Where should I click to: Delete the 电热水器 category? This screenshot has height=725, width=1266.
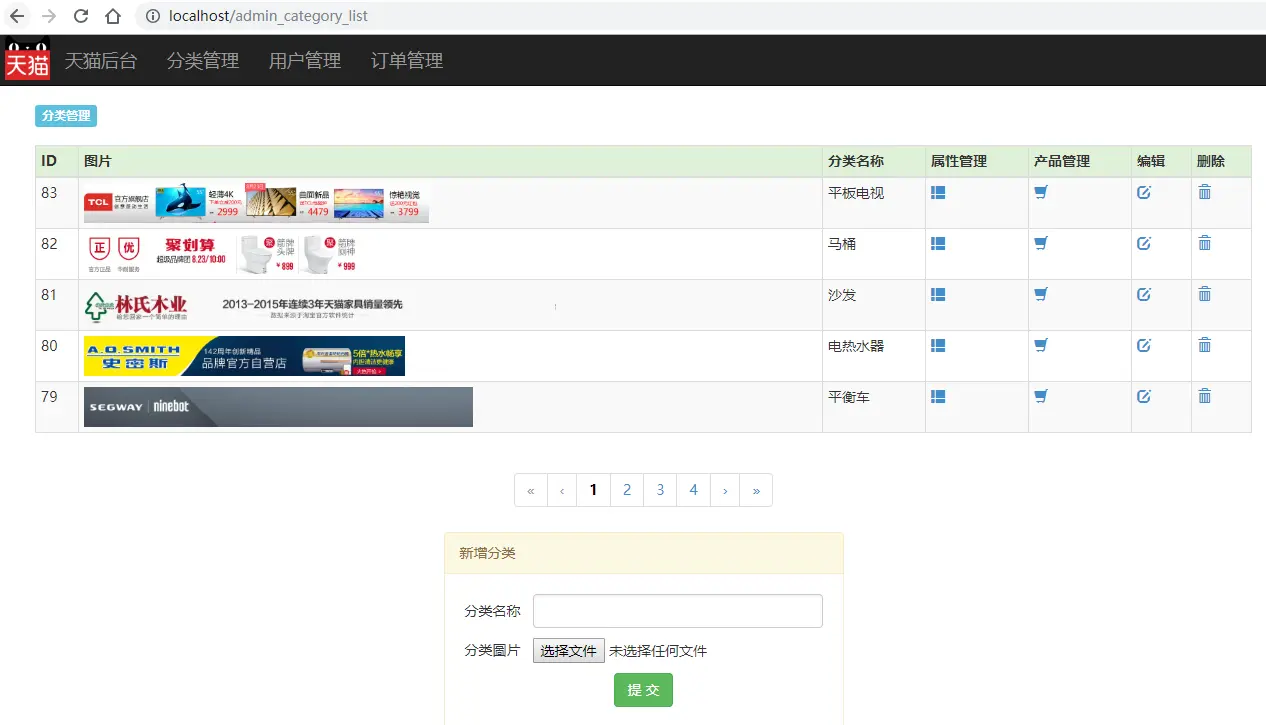pyautogui.click(x=1204, y=345)
